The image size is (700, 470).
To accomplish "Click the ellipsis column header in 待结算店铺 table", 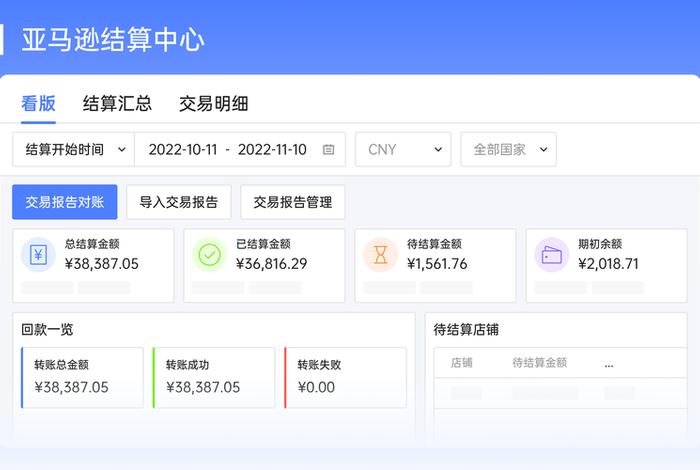I will pos(609,365).
